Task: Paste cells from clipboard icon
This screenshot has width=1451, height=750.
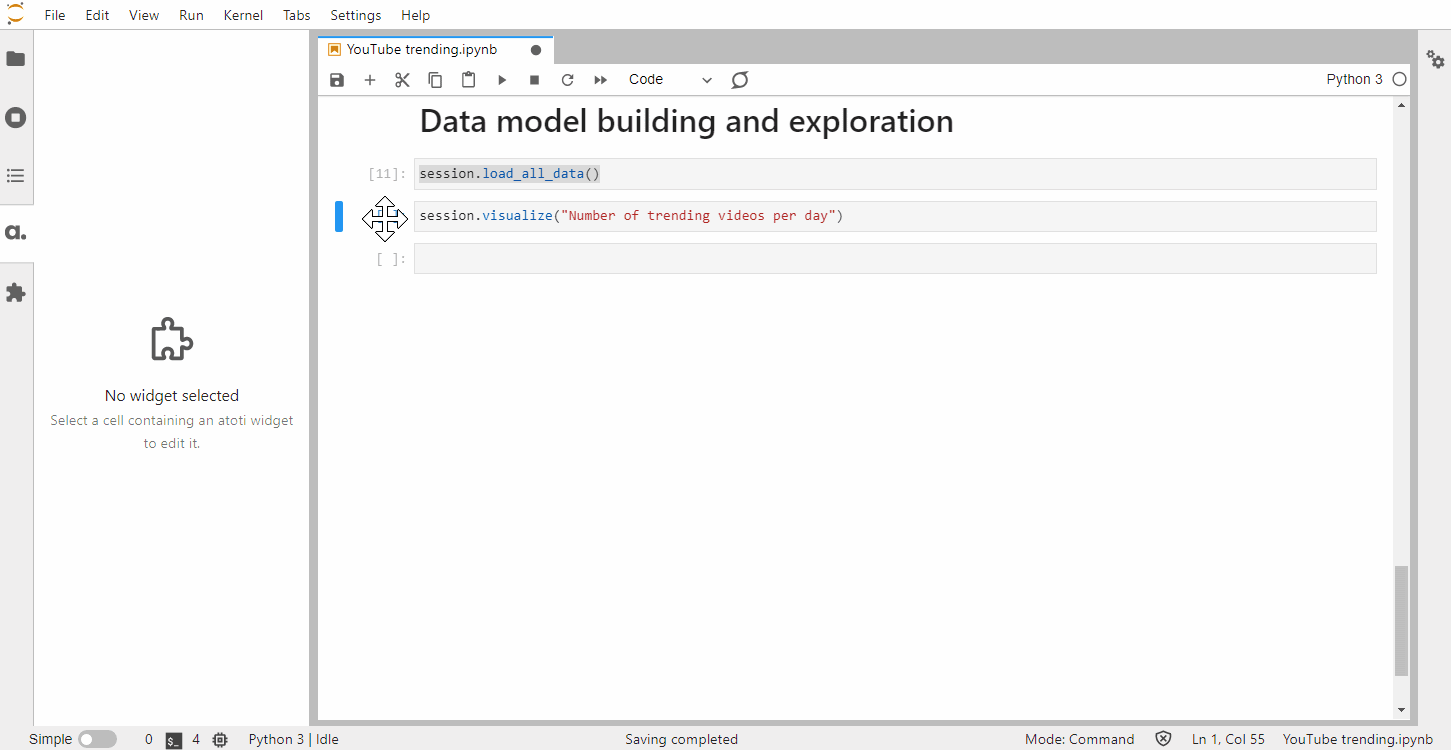Action: (x=468, y=80)
